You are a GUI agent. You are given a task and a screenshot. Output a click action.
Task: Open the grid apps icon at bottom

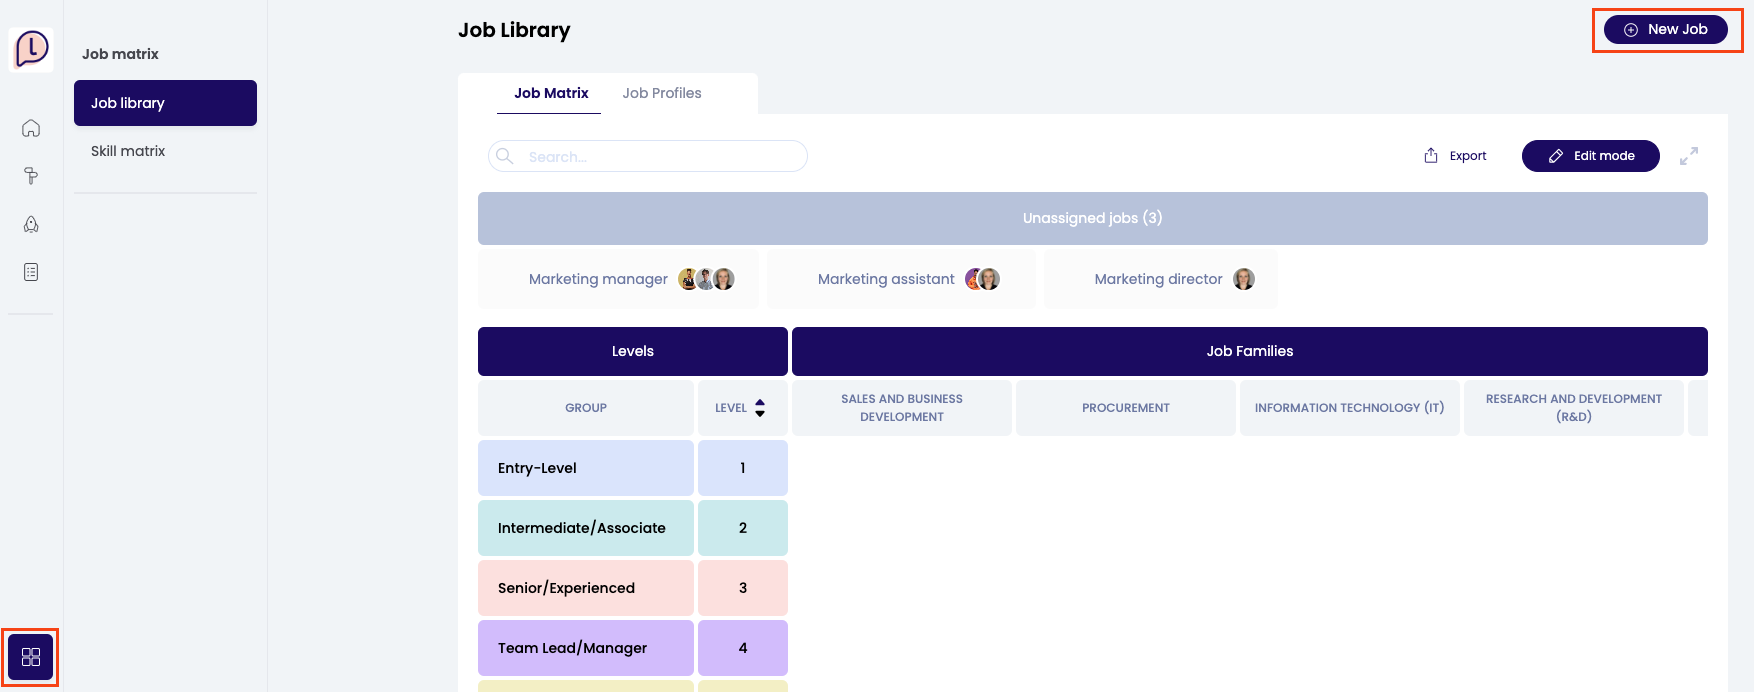click(31, 657)
